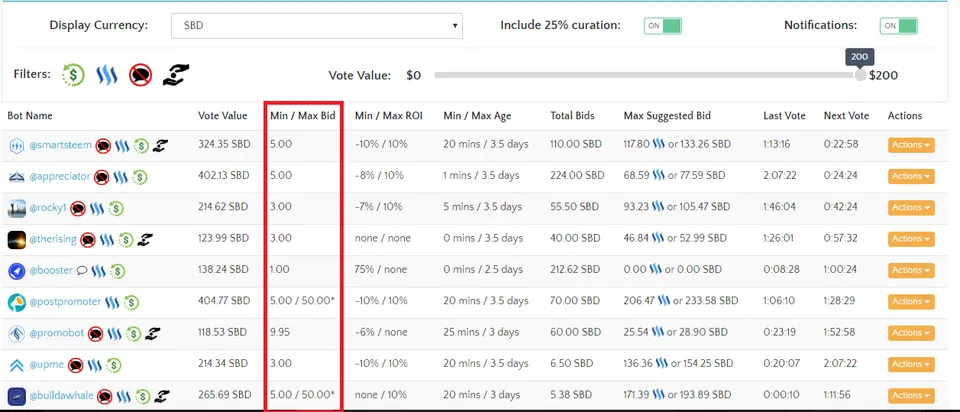Click the @smartsteem avatar icon

coord(17,146)
